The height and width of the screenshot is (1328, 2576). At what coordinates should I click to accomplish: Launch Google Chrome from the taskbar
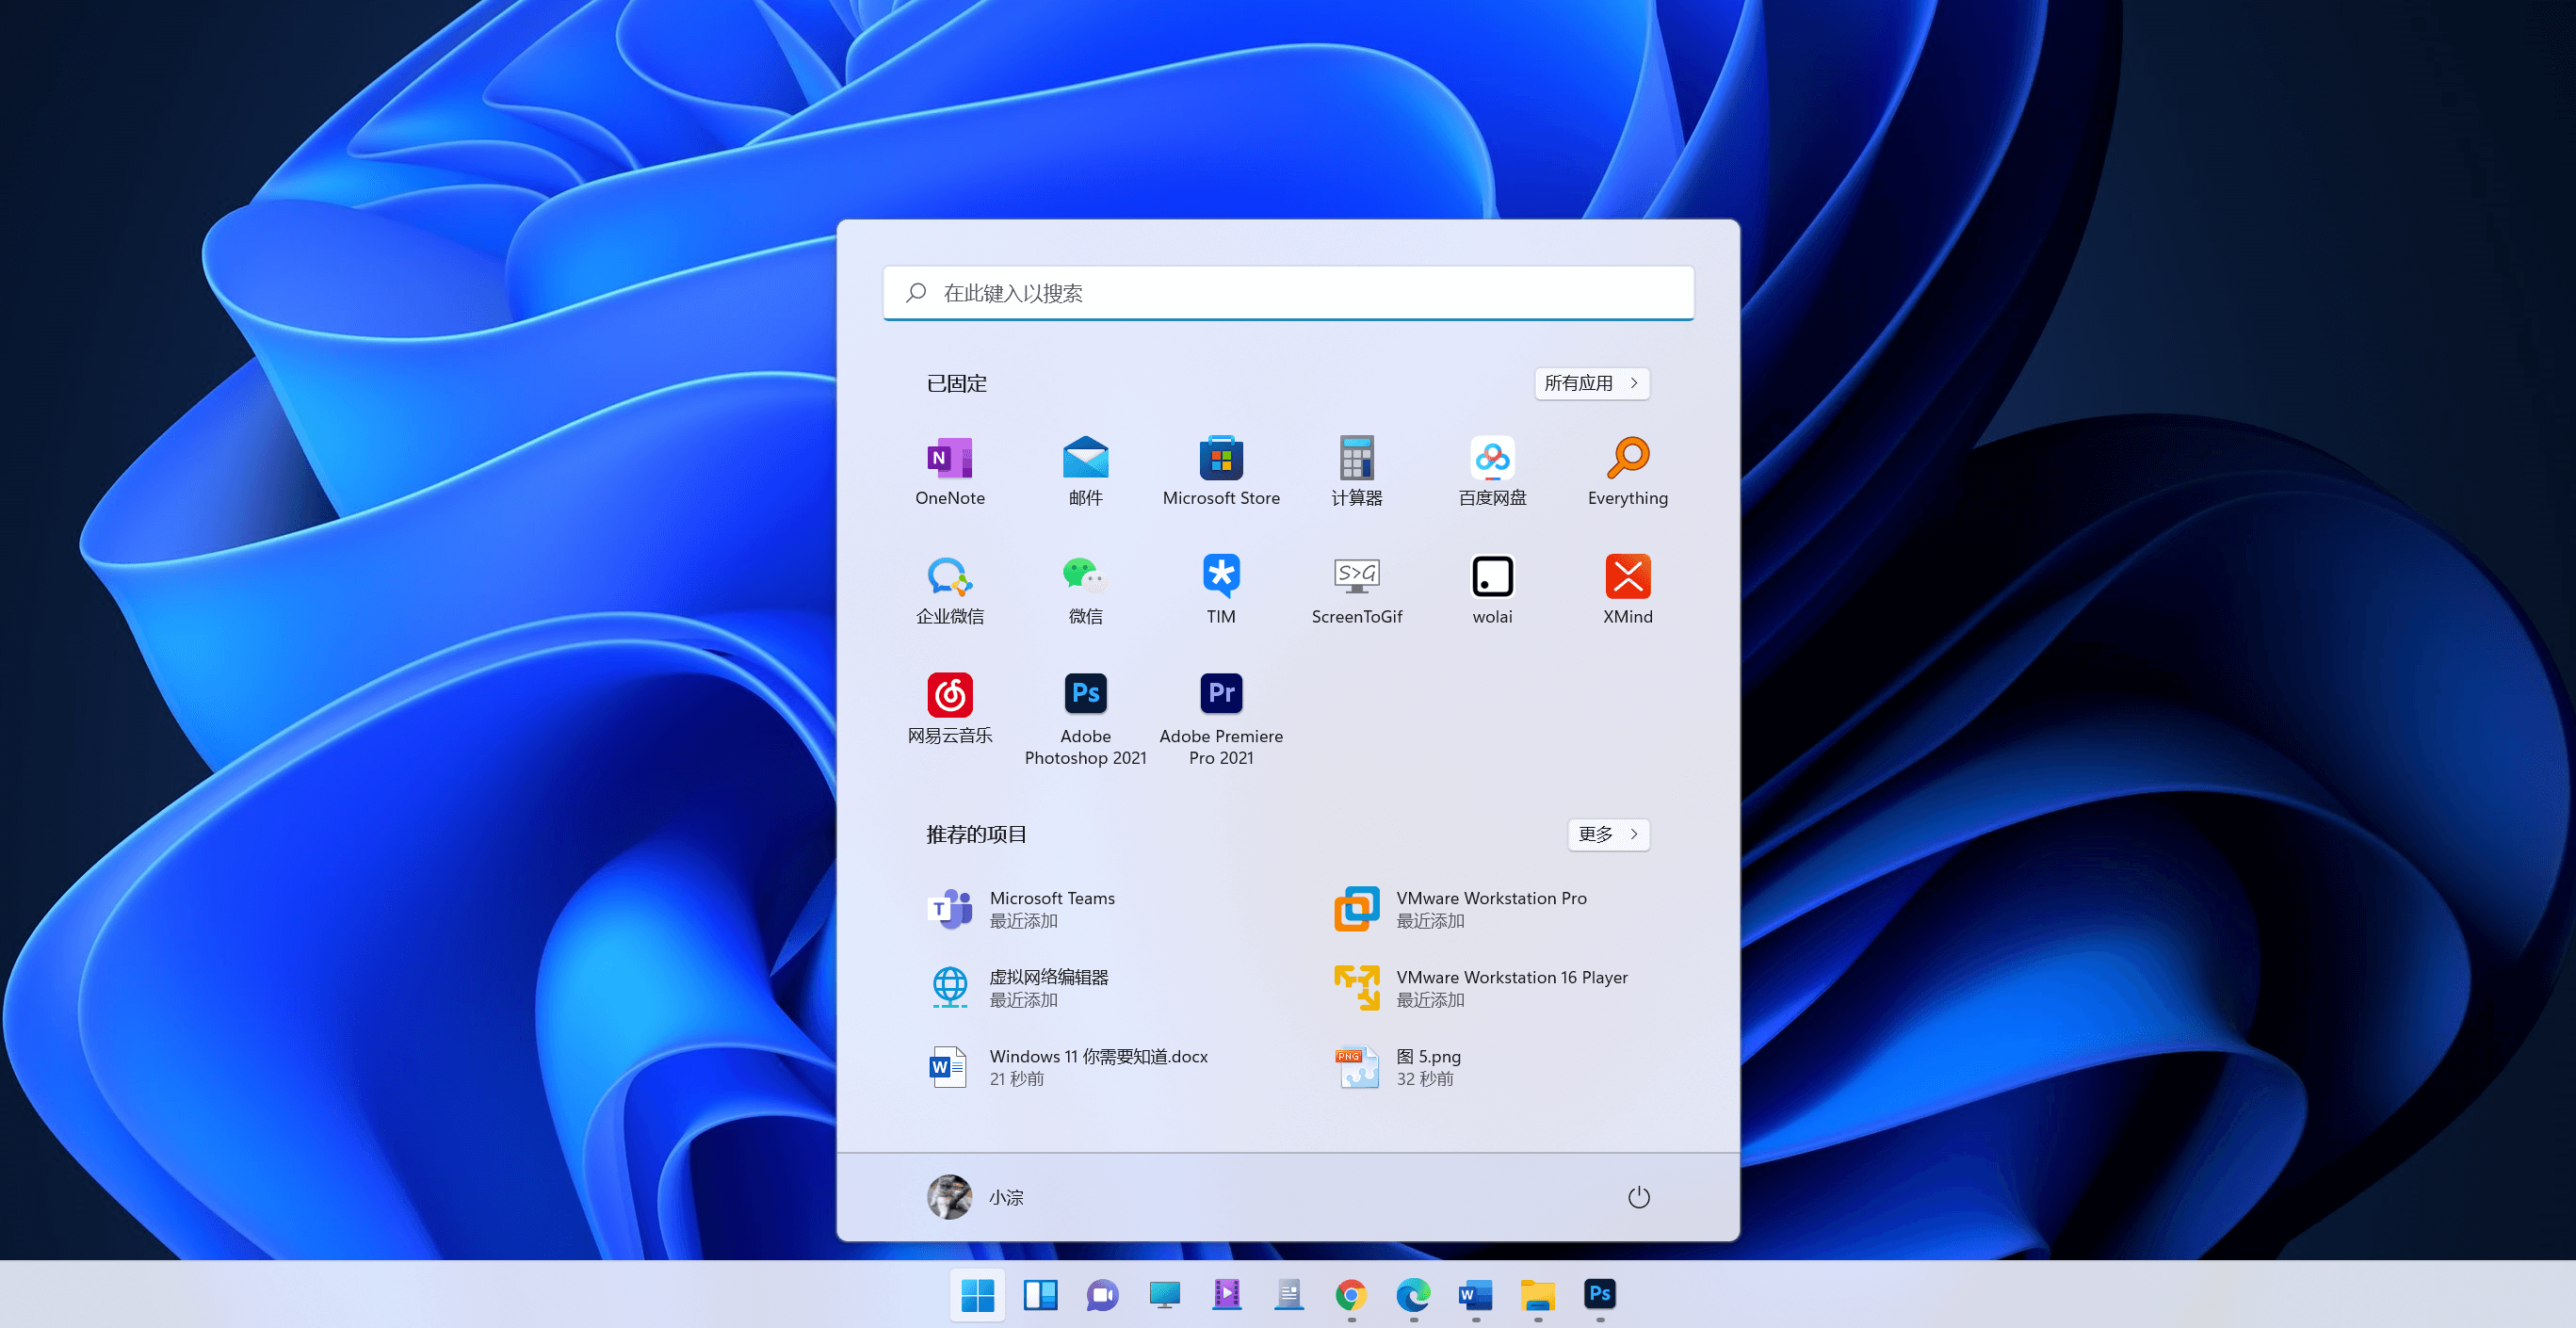pos(1350,1295)
